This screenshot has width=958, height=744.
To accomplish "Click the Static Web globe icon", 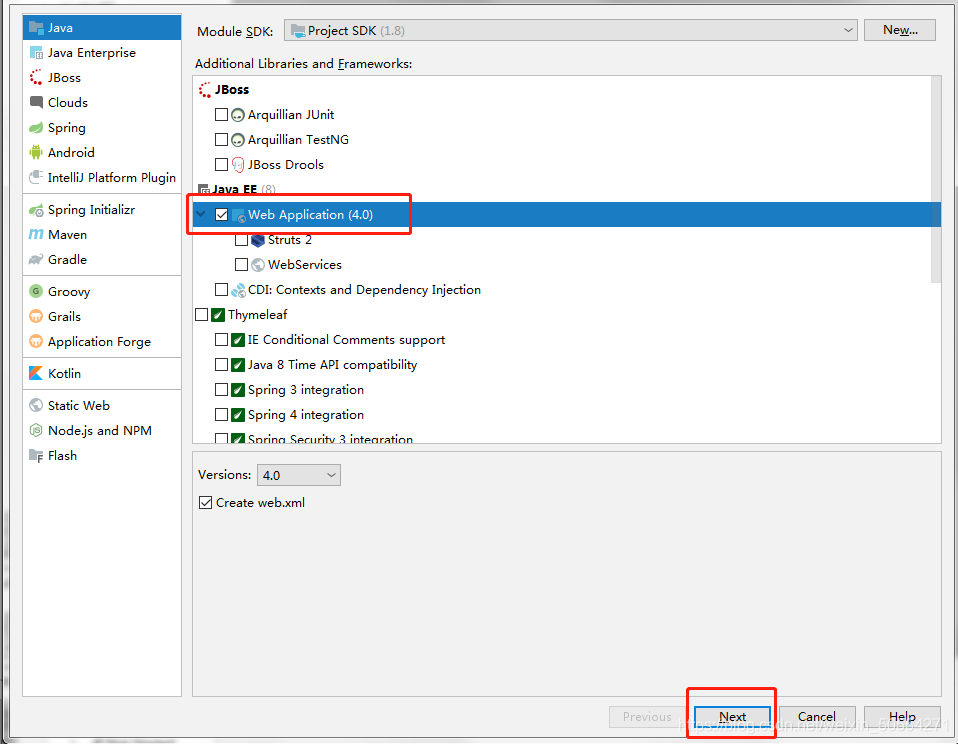I will point(36,406).
